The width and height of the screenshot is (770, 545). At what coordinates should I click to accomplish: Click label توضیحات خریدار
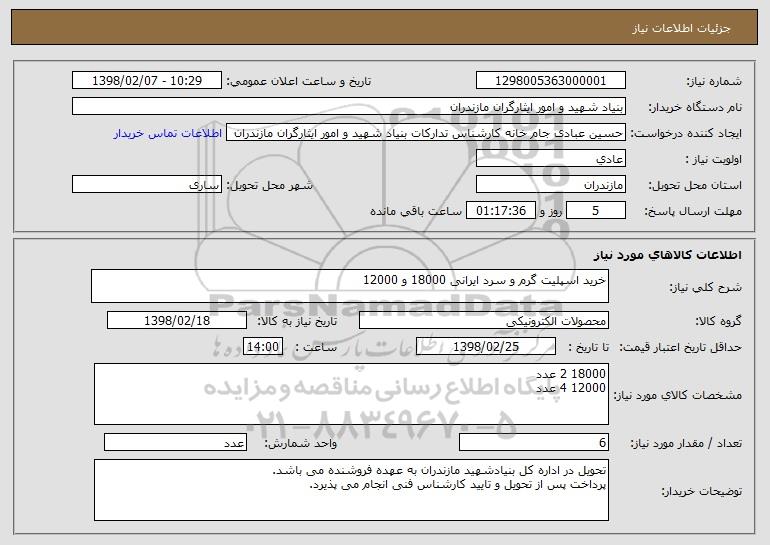click(x=702, y=491)
